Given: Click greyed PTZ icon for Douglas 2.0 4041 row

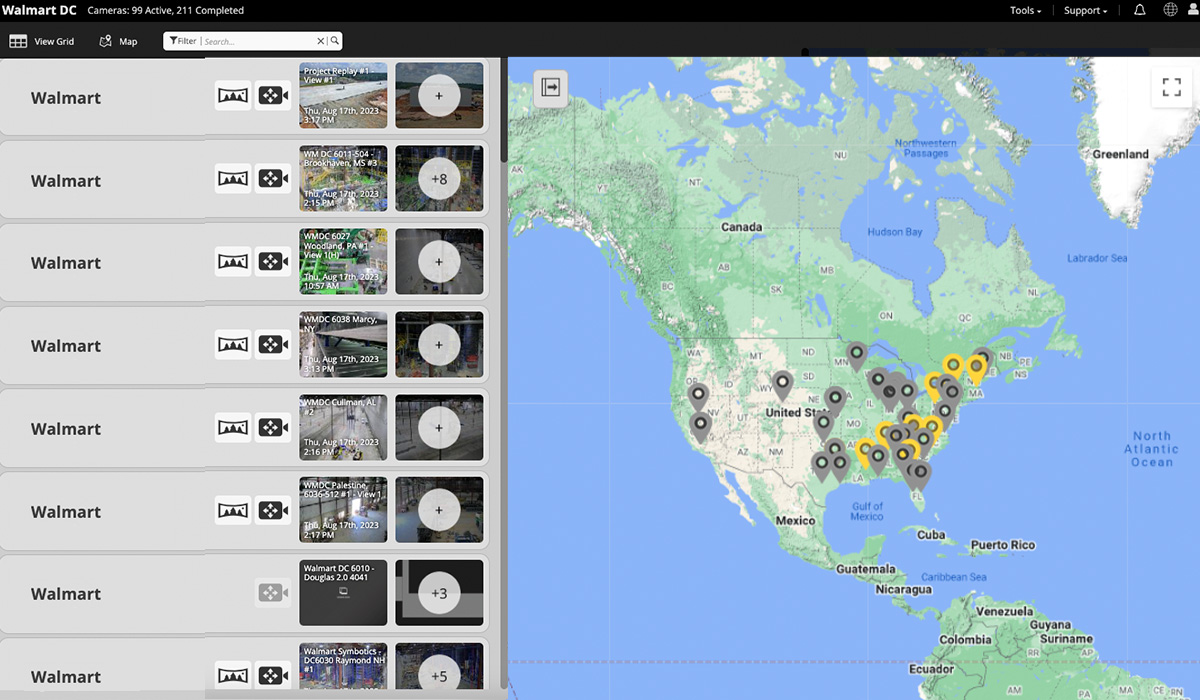Looking at the screenshot, I should coord(272,593).
